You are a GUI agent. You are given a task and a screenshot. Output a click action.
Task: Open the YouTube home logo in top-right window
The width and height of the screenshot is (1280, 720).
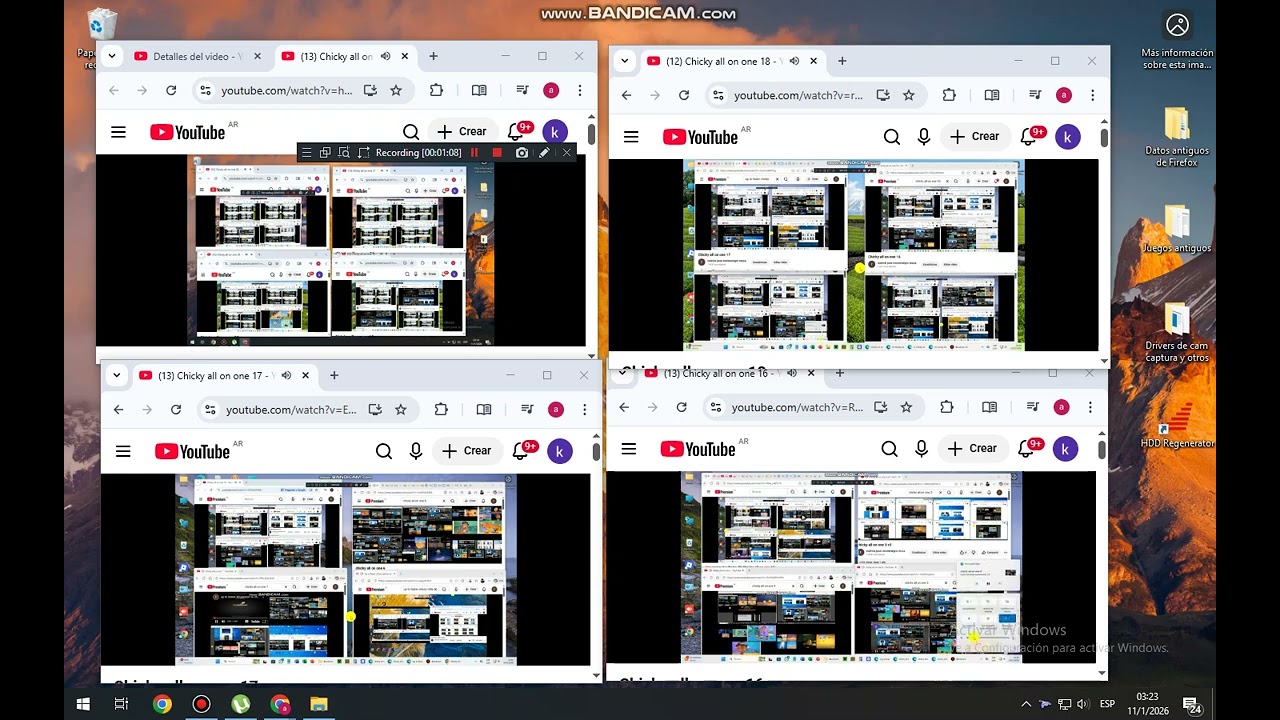(x=700, y=137)
